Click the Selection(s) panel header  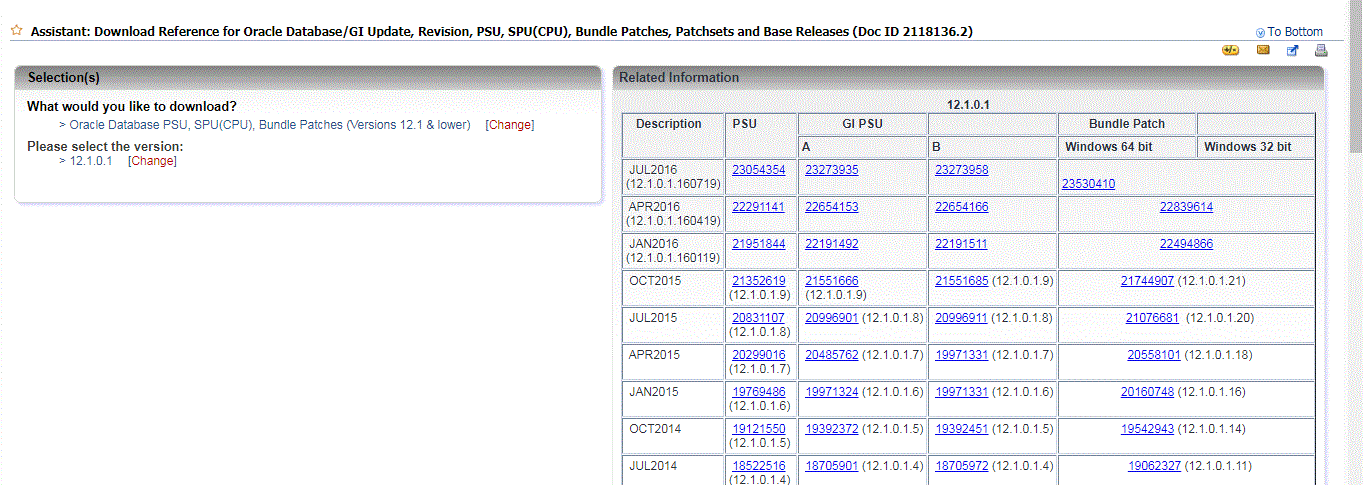308,77
